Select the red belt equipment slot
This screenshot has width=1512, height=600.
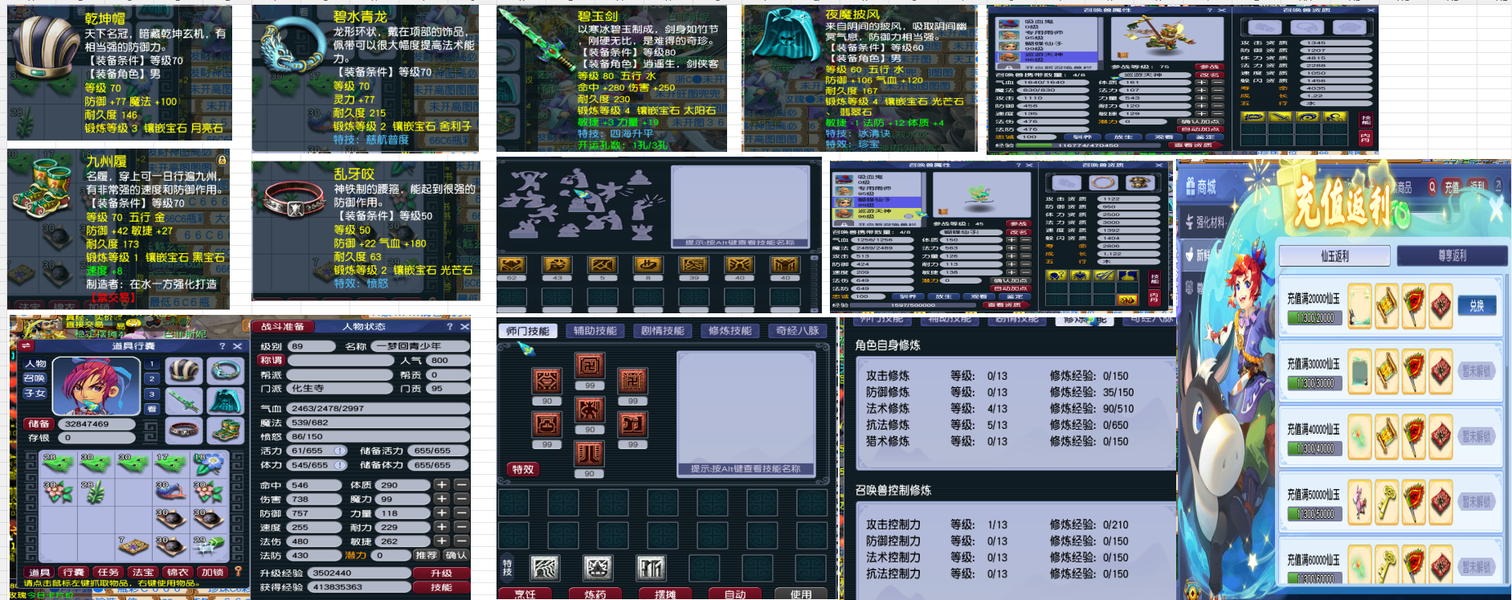tap(184, 431)
